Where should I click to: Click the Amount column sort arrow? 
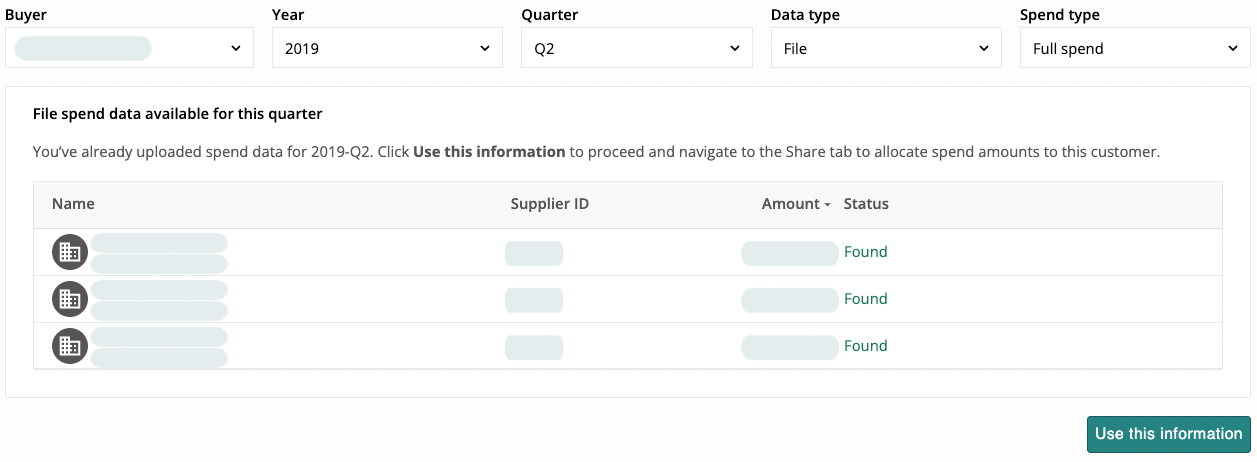[828, 205]
